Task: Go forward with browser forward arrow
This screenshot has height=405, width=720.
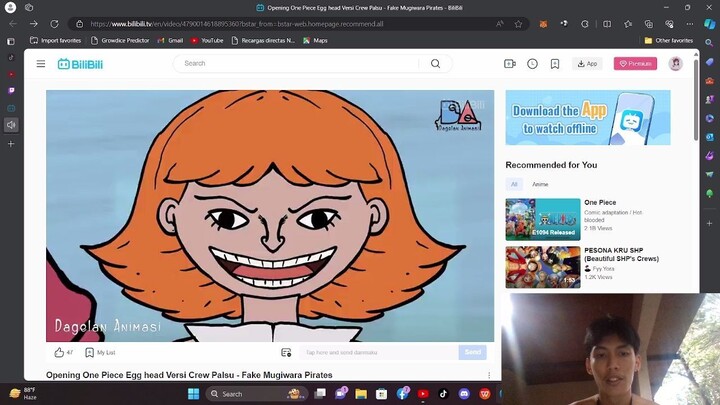Action: pos(34,24)
